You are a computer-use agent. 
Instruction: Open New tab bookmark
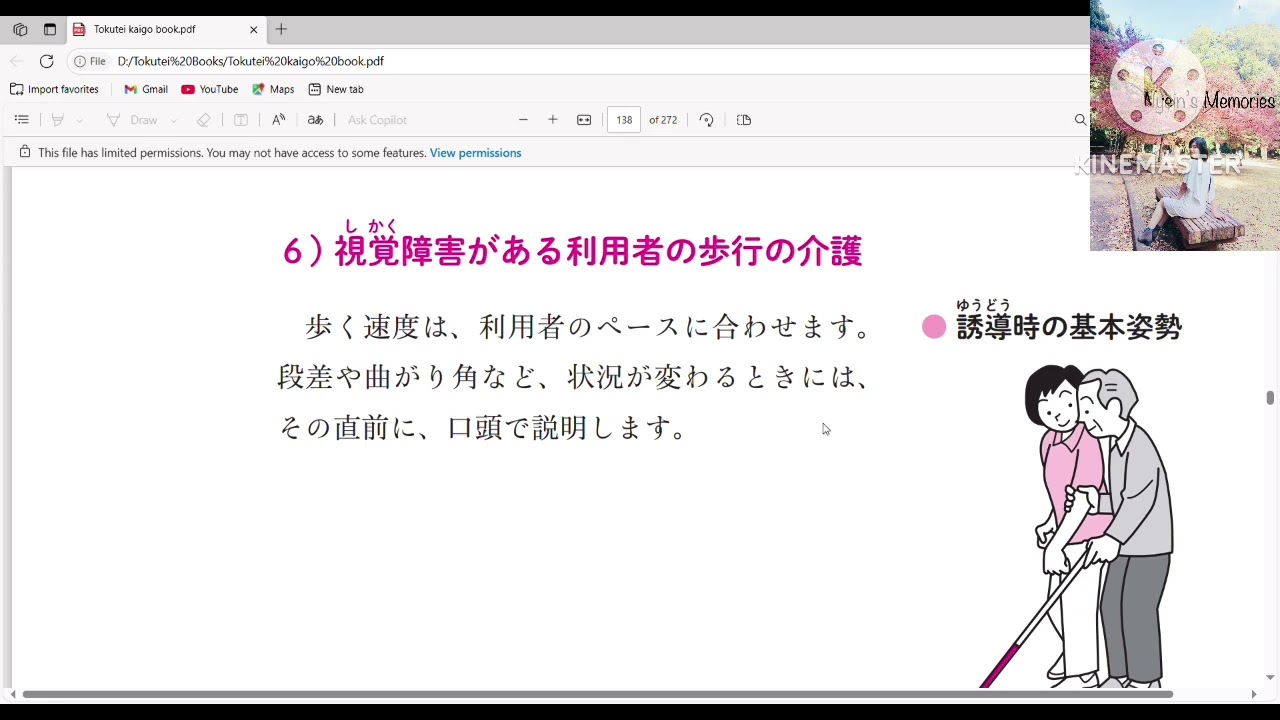pos(335,89)
